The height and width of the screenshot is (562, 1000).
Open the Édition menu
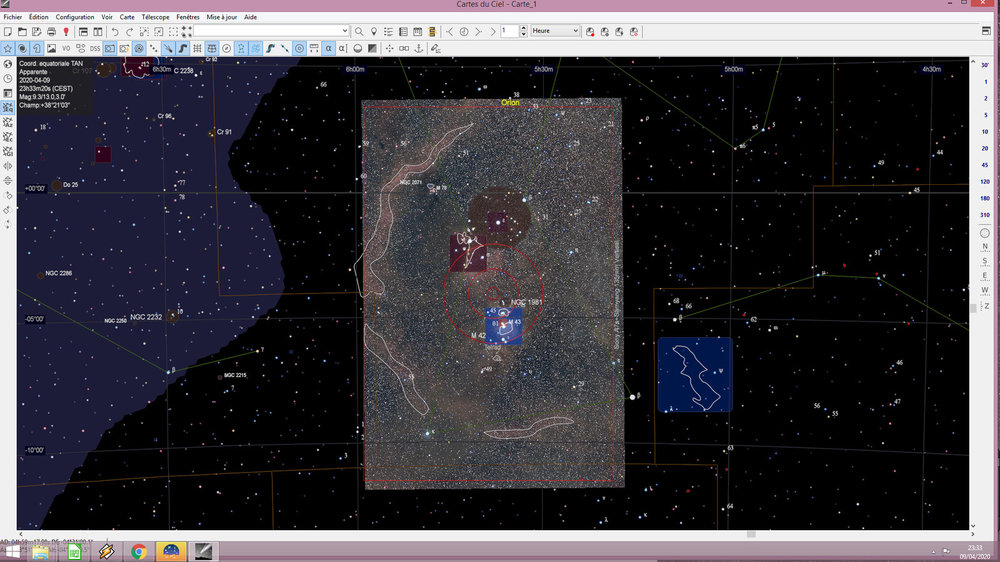click(38, 17)
